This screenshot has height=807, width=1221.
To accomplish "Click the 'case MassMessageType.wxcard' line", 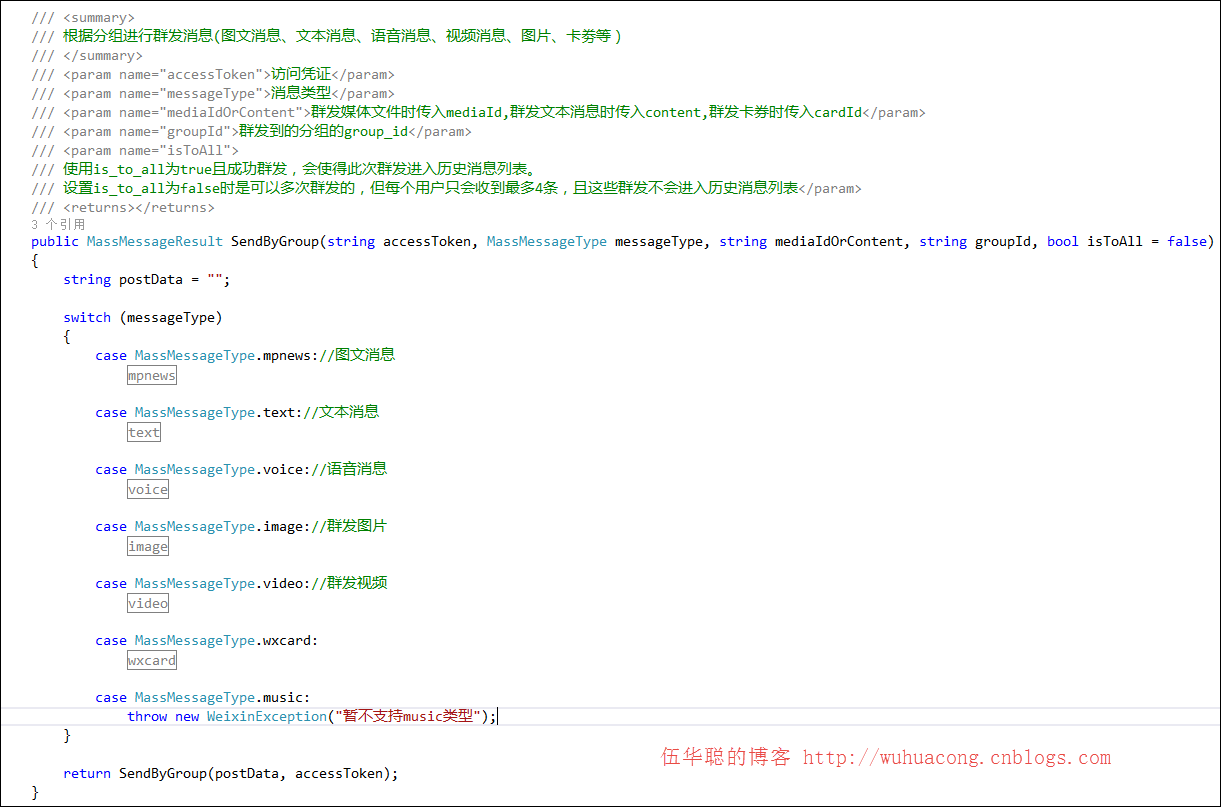I will [x=207, y=641].
